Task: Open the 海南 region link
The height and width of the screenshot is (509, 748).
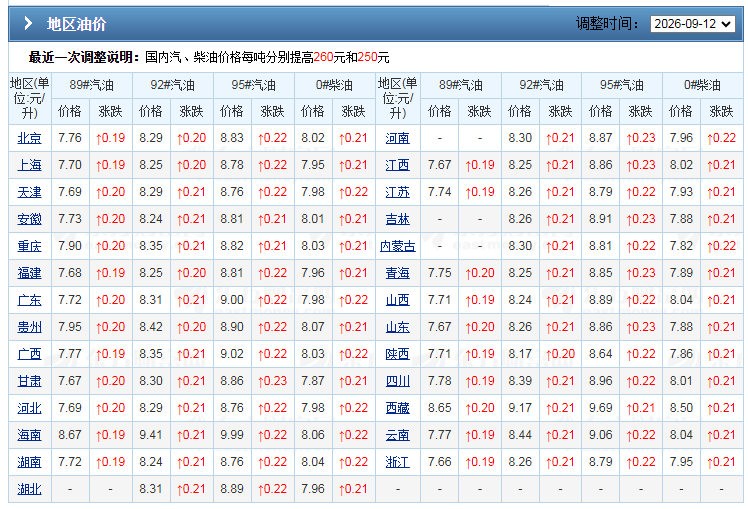Action: (x=30, y=435)
